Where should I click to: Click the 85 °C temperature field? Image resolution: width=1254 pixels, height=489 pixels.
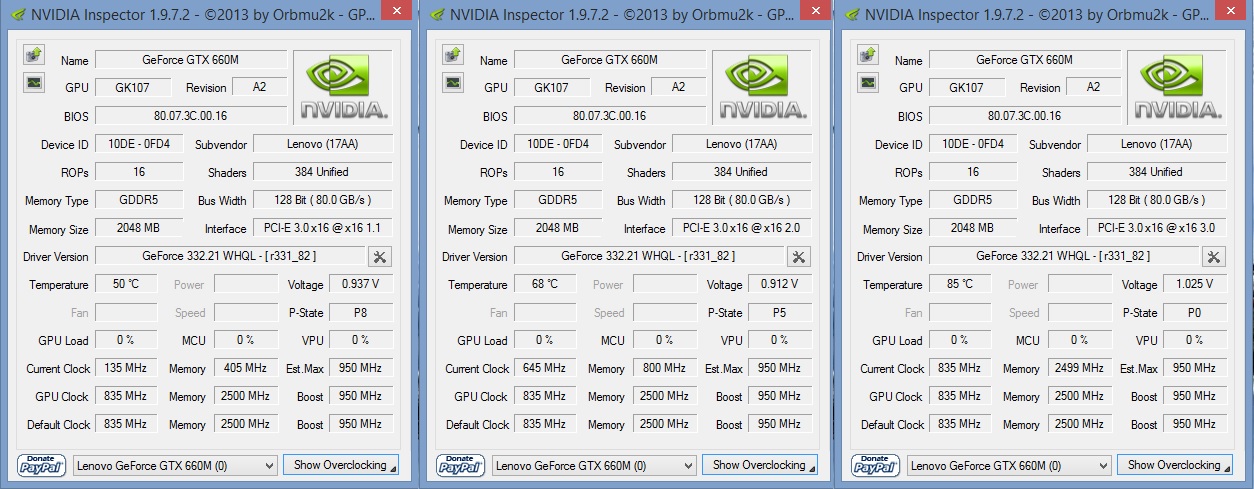click(x=960, y=285)
